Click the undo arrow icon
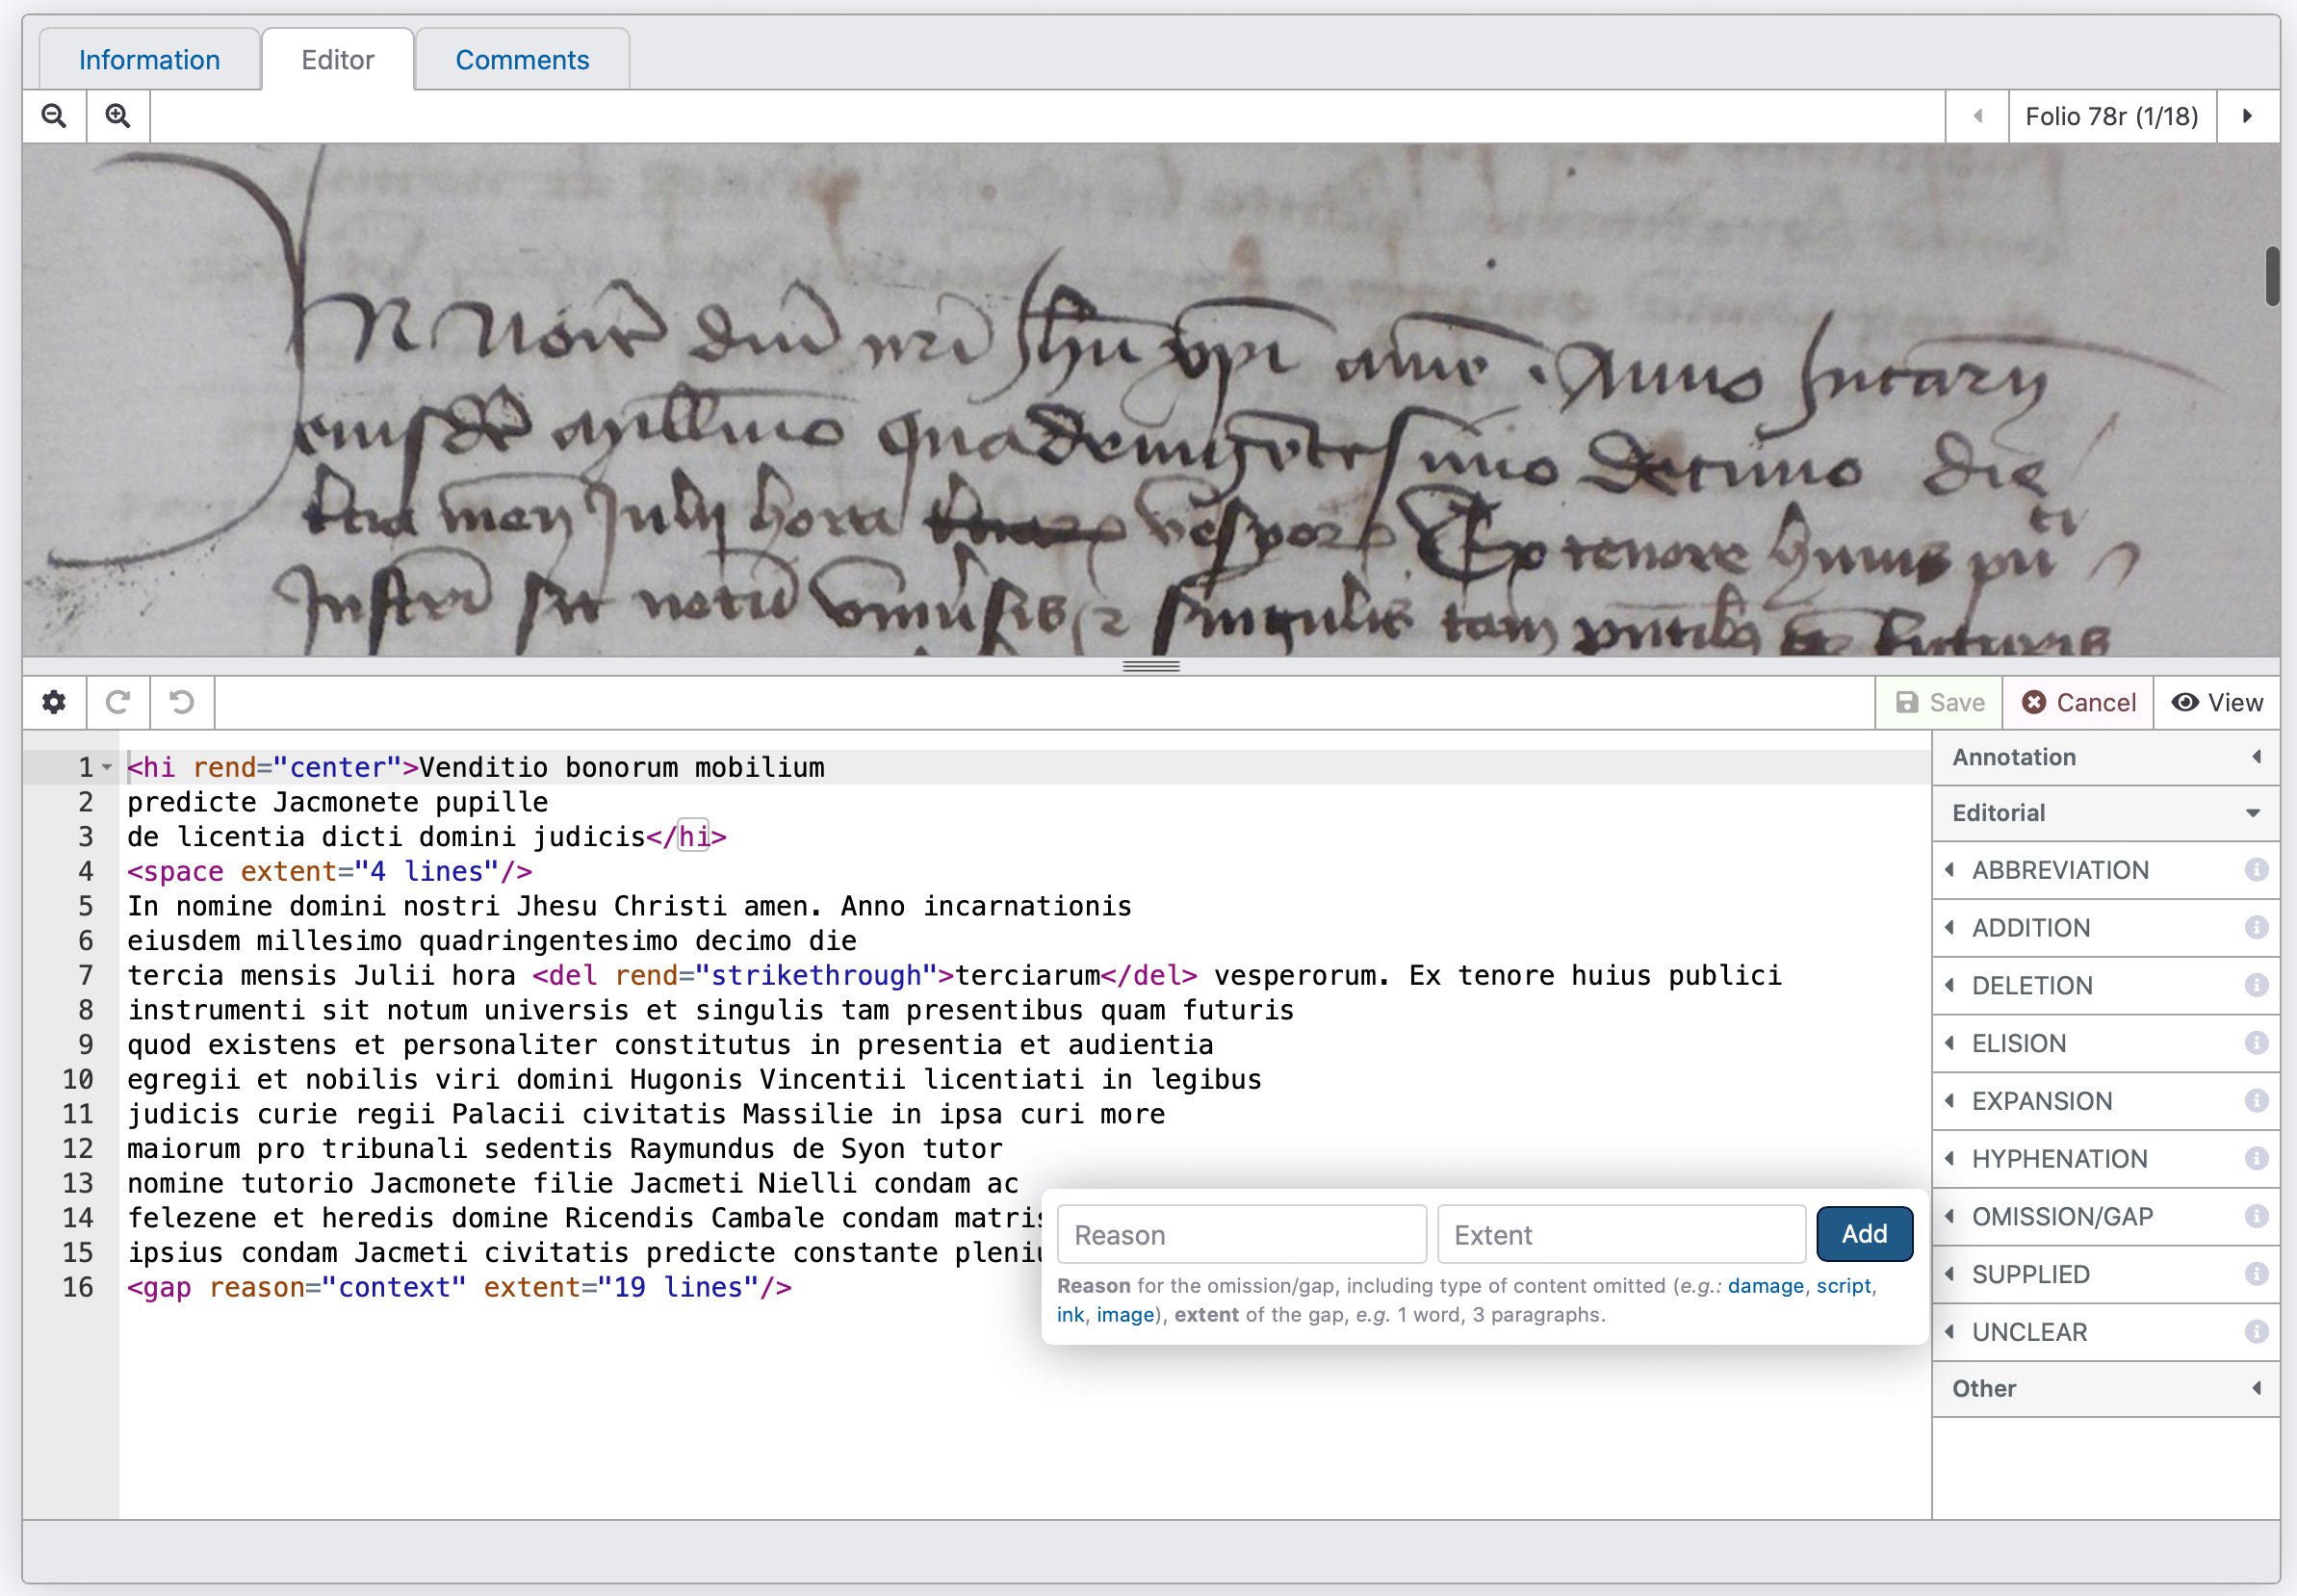Screen dimensions: 2297x1596 (182, 702)
